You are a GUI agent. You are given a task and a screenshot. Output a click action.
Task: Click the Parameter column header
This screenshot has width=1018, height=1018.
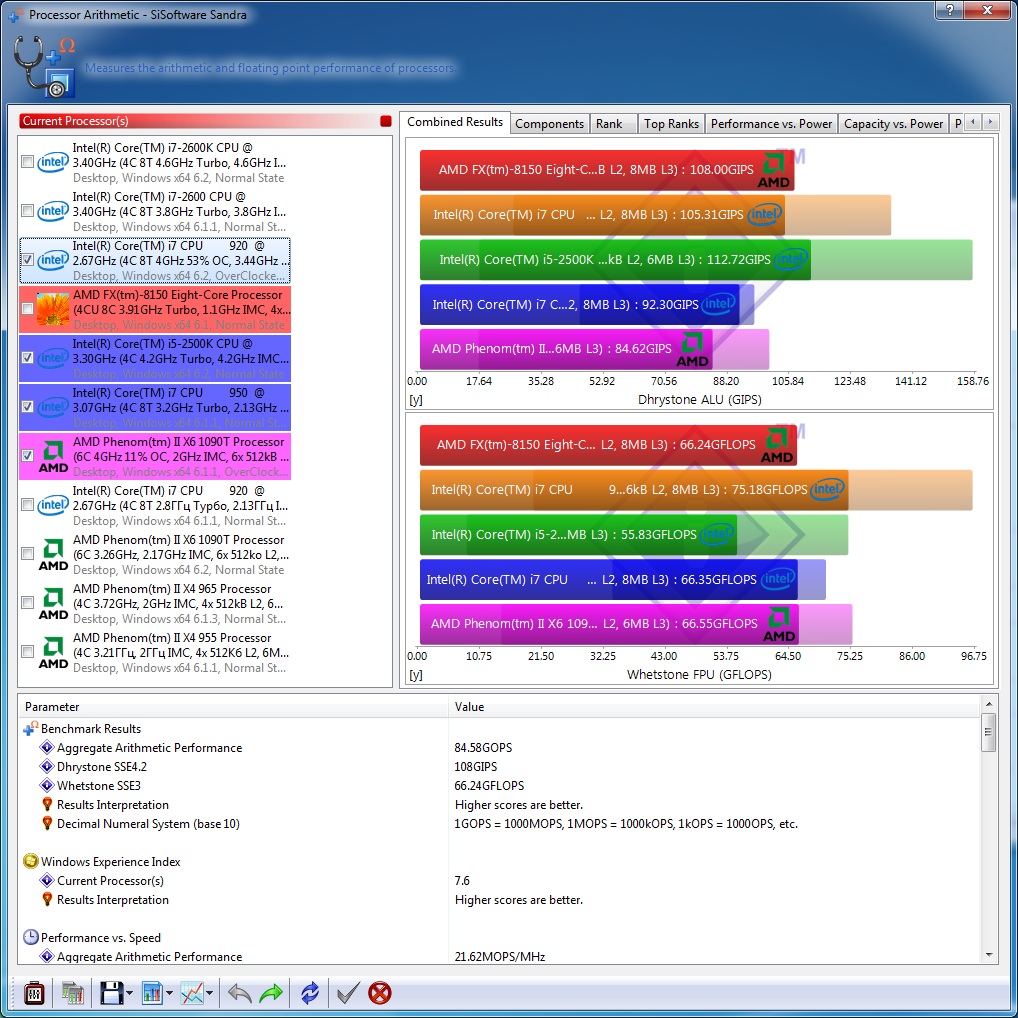(234, 706)
